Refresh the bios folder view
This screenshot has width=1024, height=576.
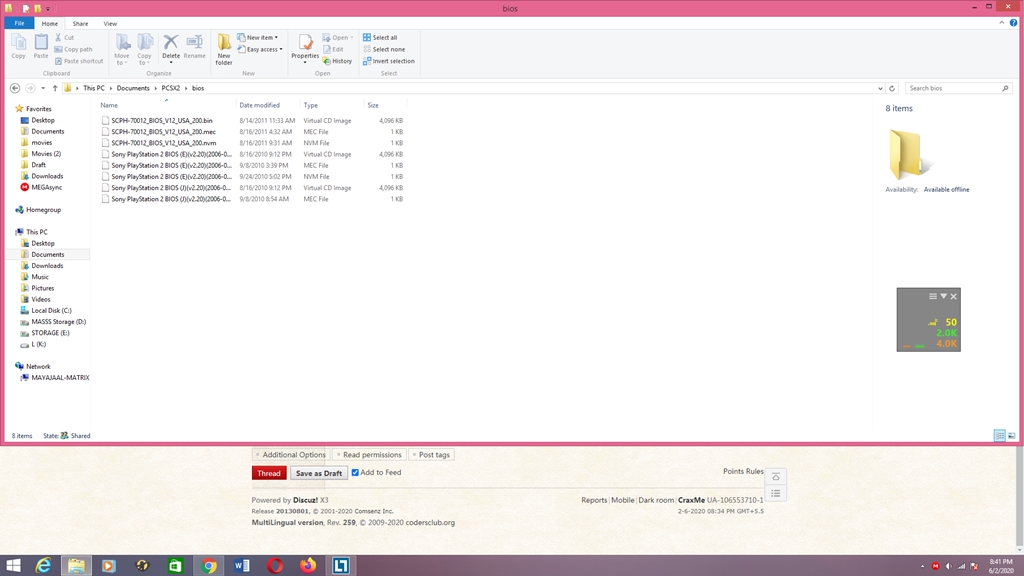892,88
